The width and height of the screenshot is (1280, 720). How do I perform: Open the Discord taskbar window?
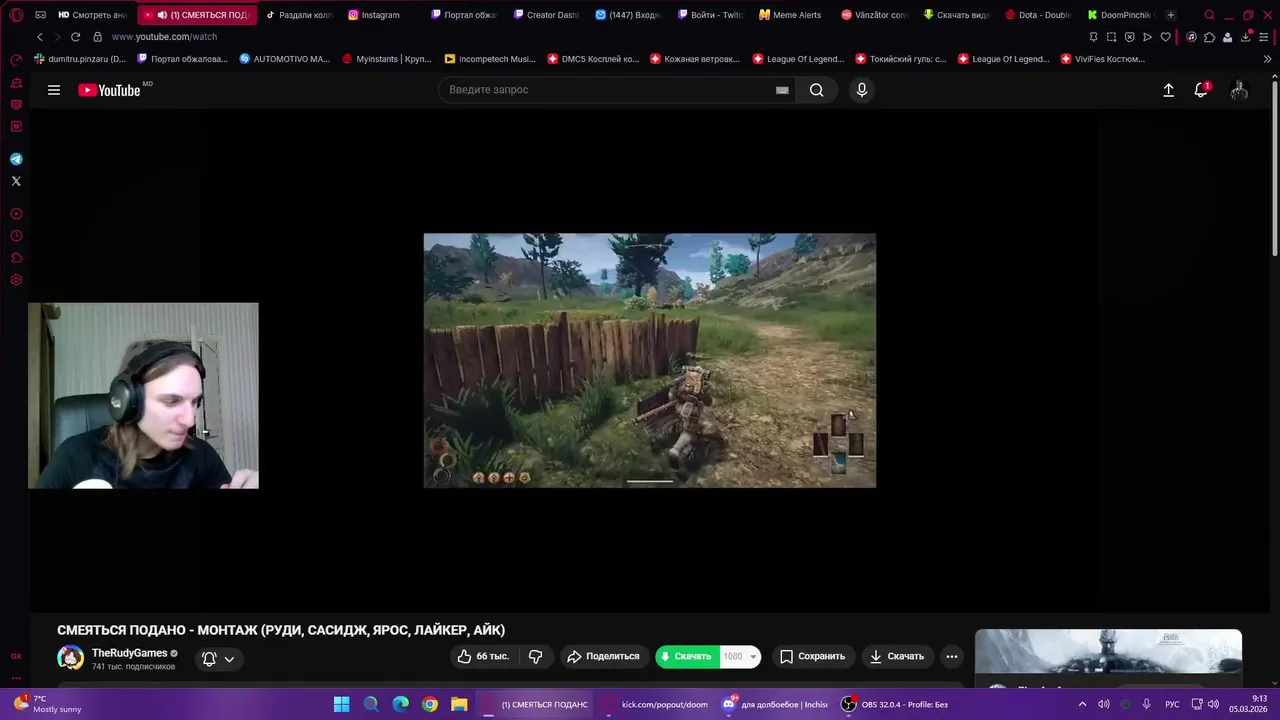coord(775,704)
